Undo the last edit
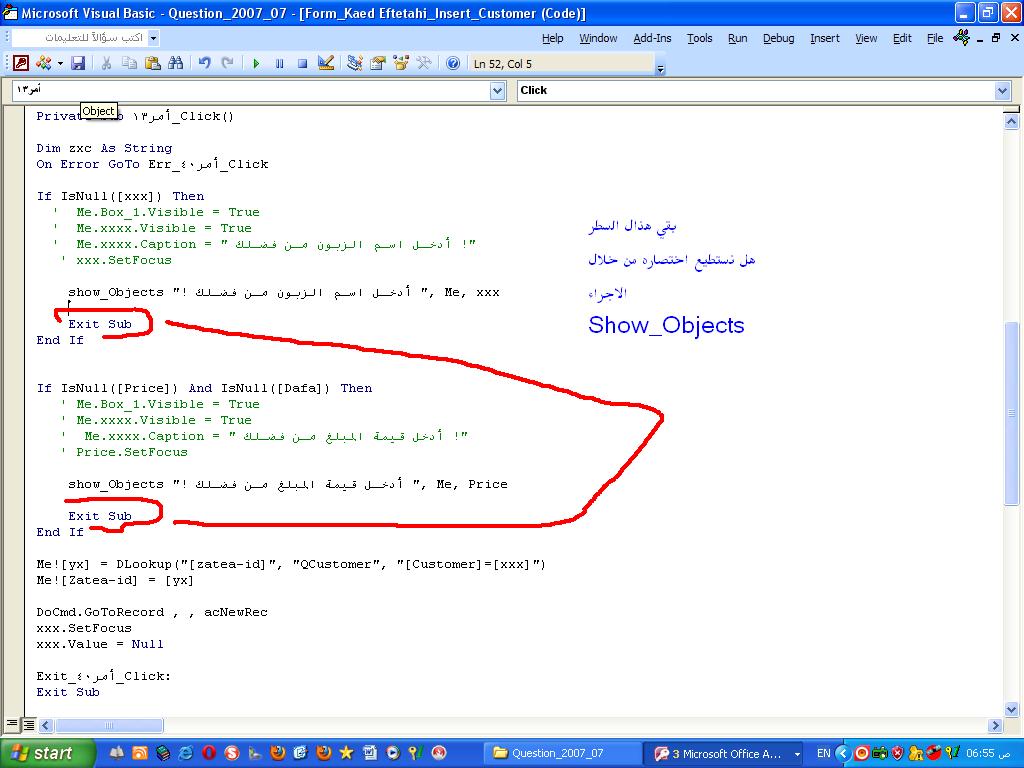 tap(205, 63)
